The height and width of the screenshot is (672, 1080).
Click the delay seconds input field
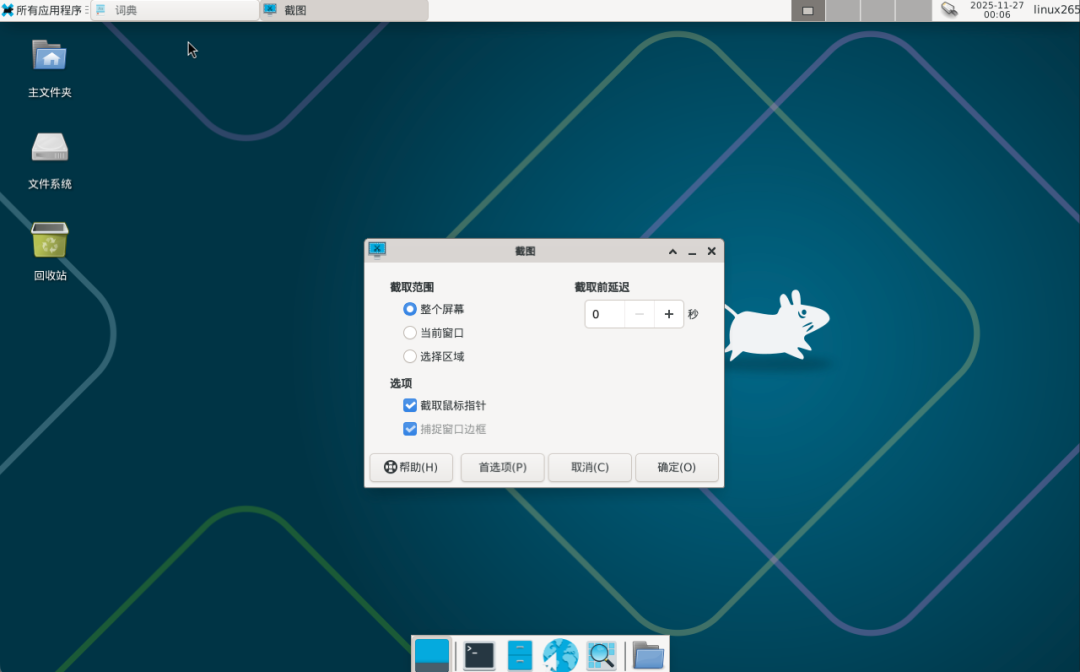point(605,314)
